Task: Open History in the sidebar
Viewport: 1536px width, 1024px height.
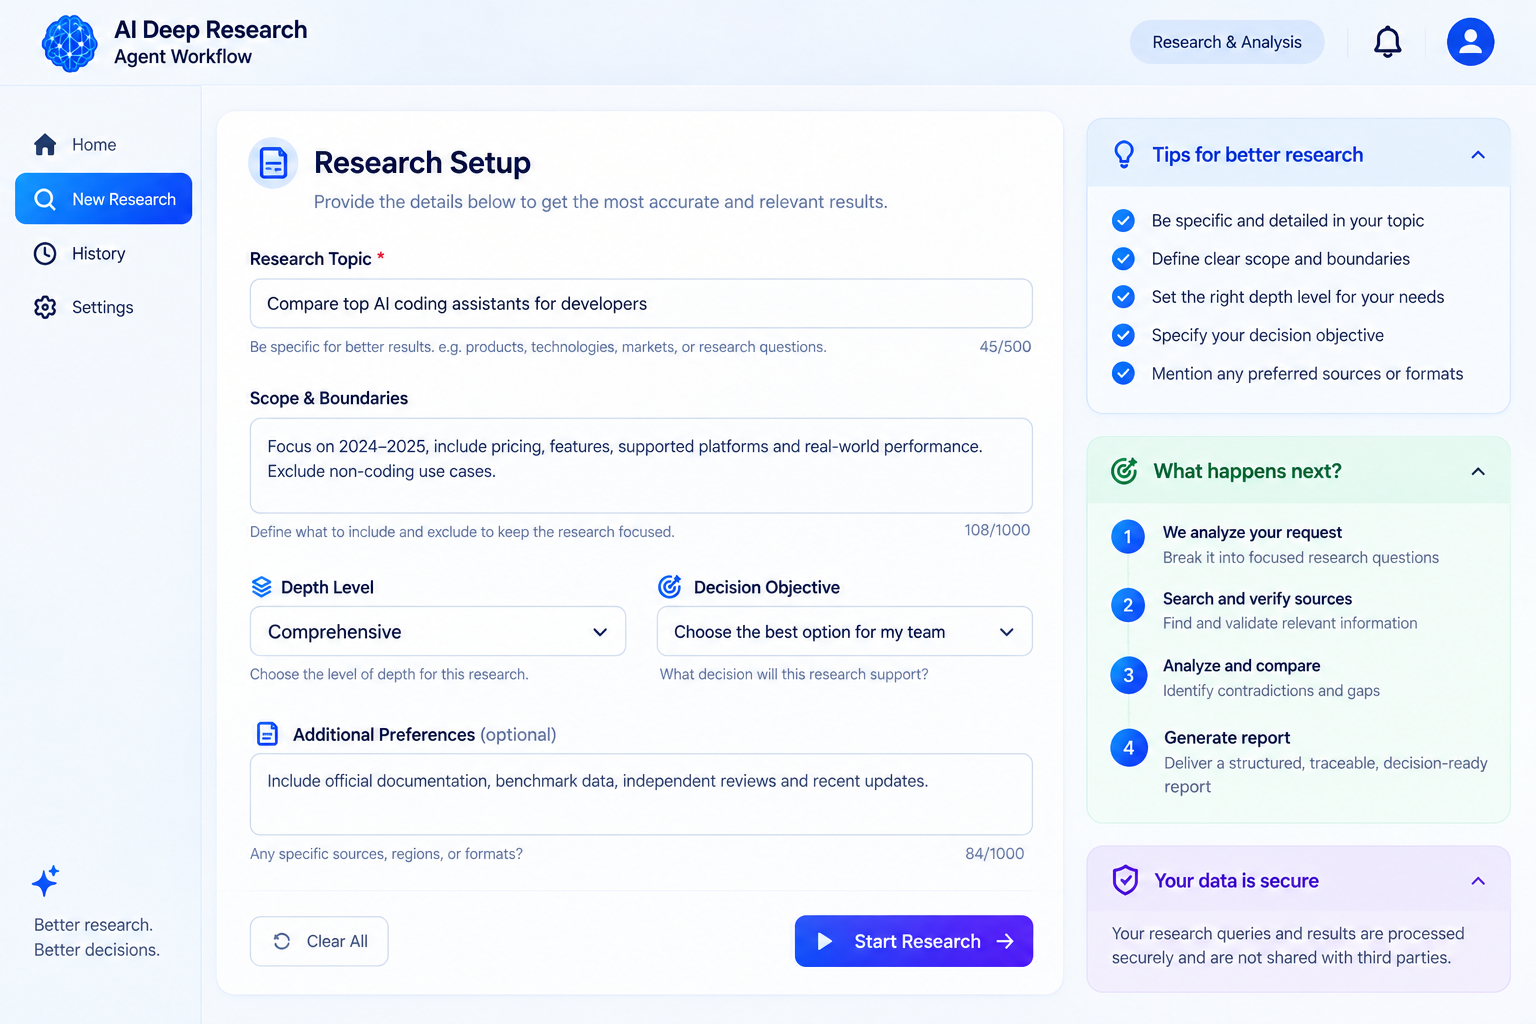Action: click(103, 254)
